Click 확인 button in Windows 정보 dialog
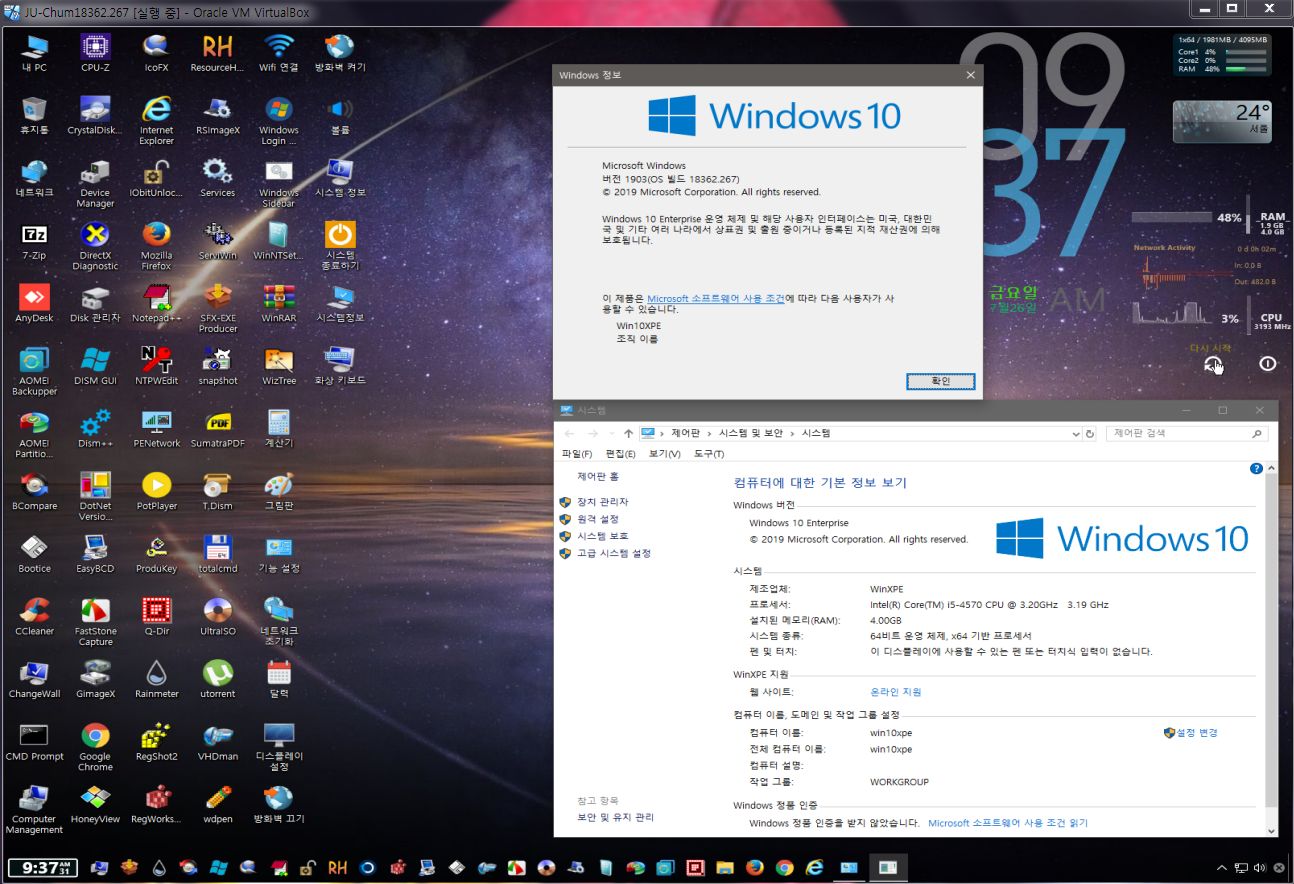The image size is (1294, 884). (x=940, y=381)
